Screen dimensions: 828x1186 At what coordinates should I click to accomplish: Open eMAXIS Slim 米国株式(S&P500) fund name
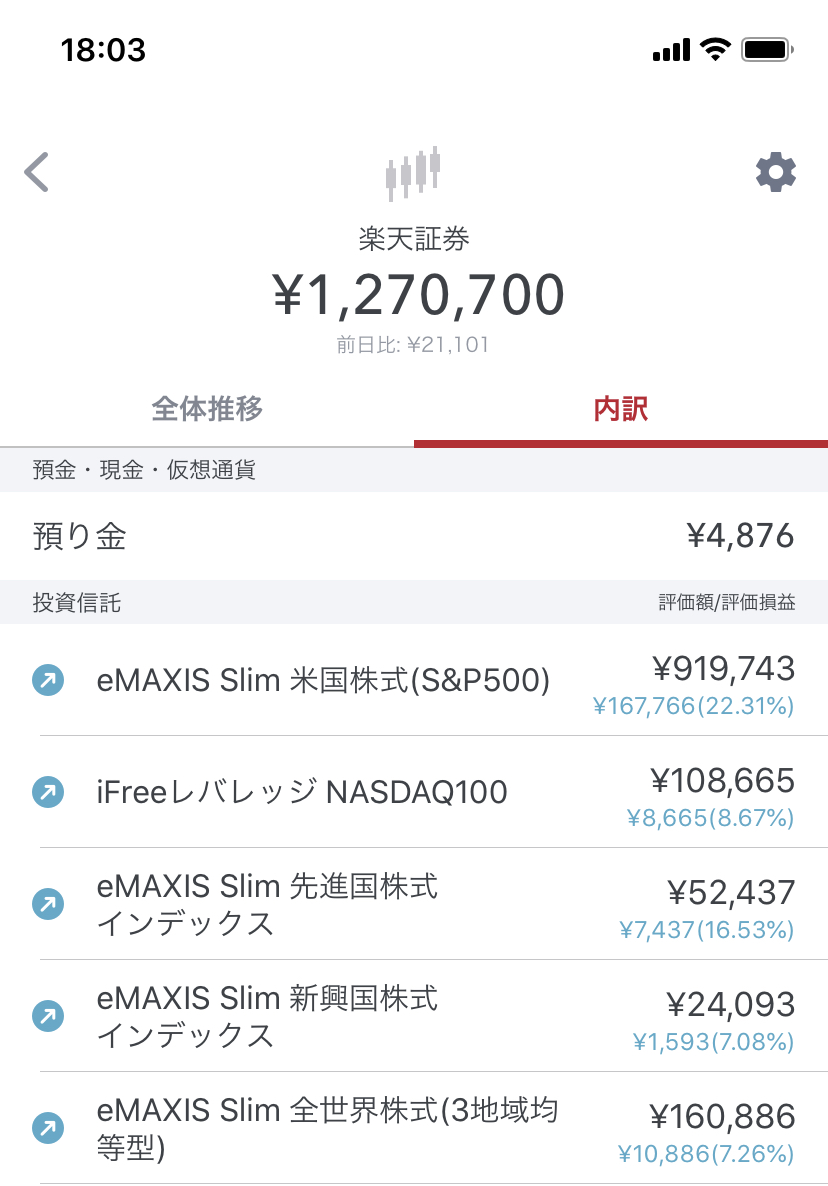pyautogui.click(x=323, y=681)
